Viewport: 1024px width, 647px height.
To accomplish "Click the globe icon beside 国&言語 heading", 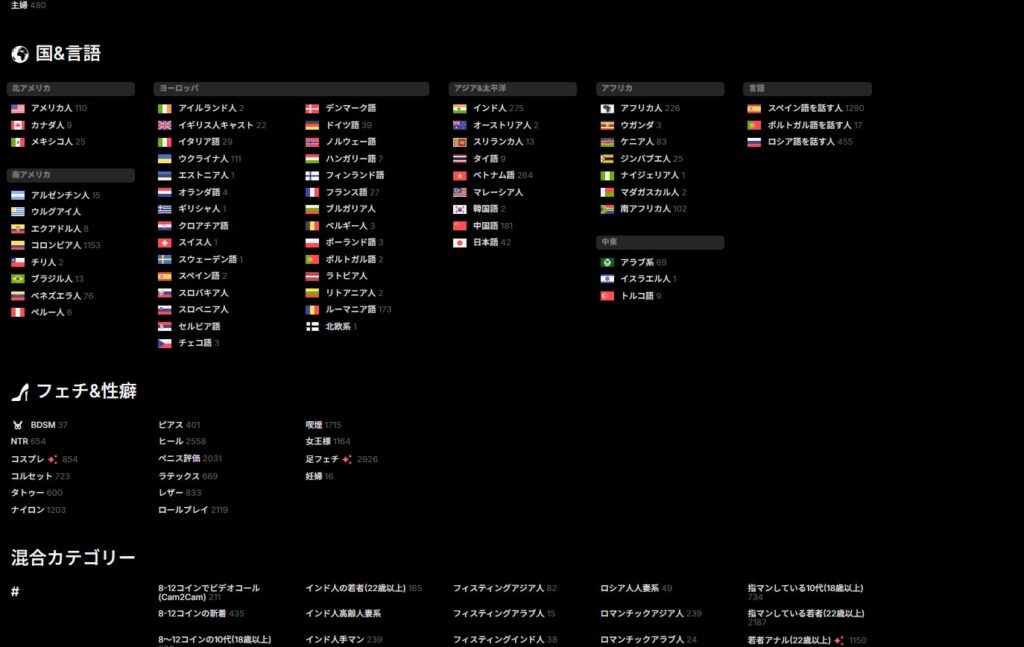I will (x=19, y=54).
